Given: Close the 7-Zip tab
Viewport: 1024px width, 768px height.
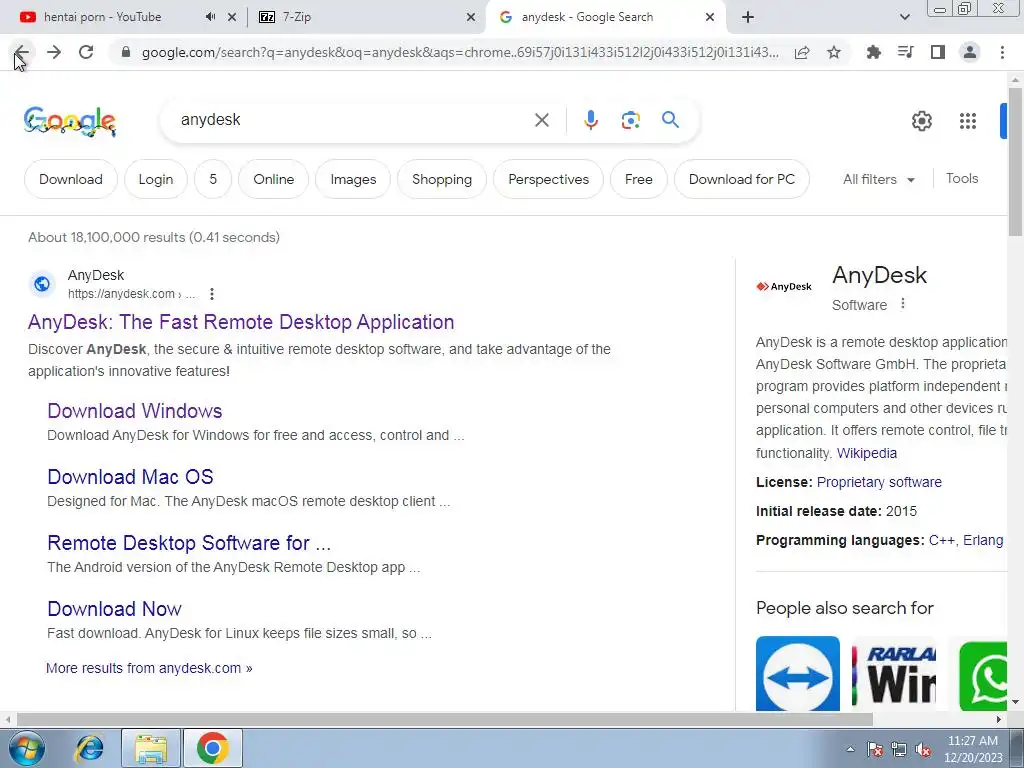Looking at the screenshot, I should click(x=471, y=17).
